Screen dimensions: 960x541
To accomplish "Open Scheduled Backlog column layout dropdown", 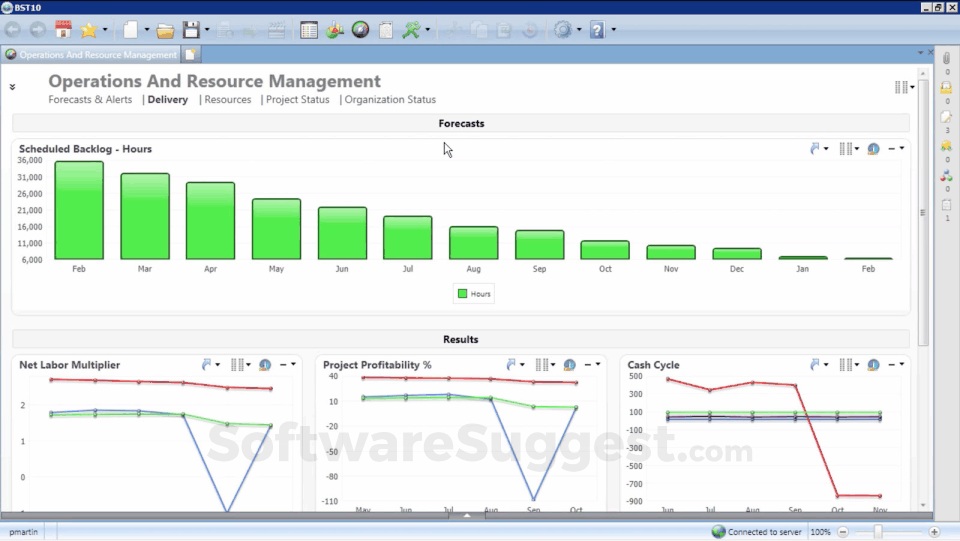I will pos(849,149).
